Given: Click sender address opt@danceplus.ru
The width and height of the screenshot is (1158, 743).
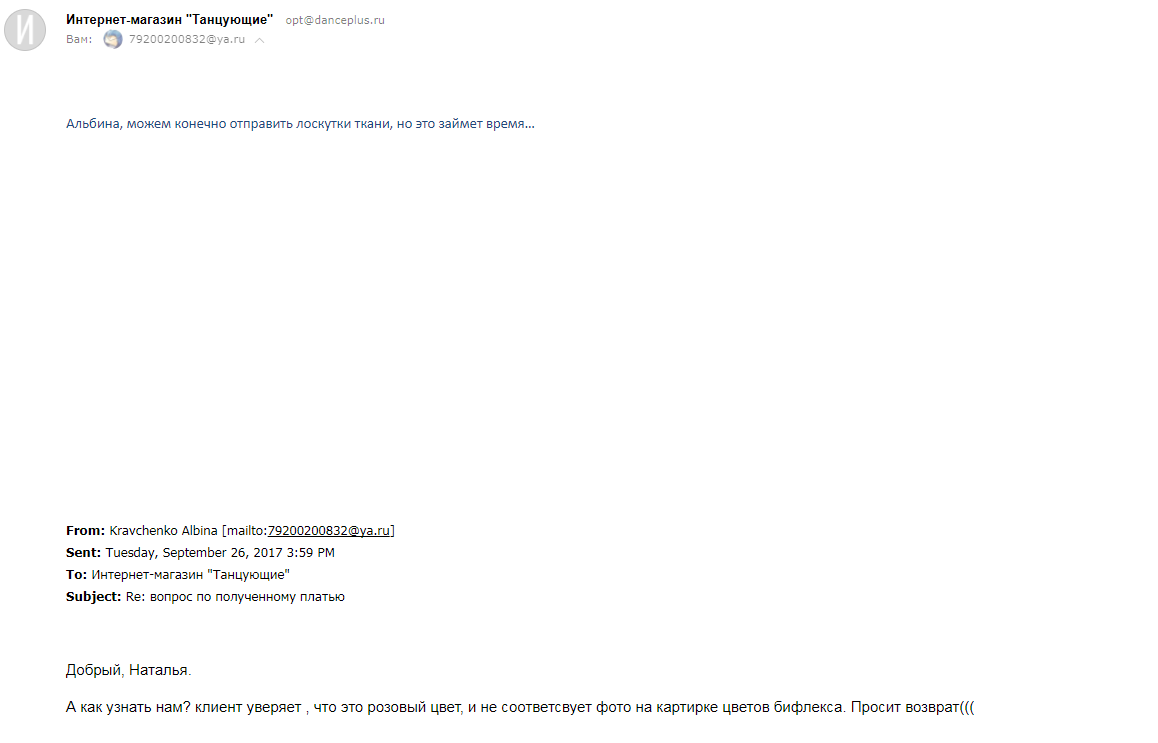Looking at the screenshot, I should click(335, 20).
